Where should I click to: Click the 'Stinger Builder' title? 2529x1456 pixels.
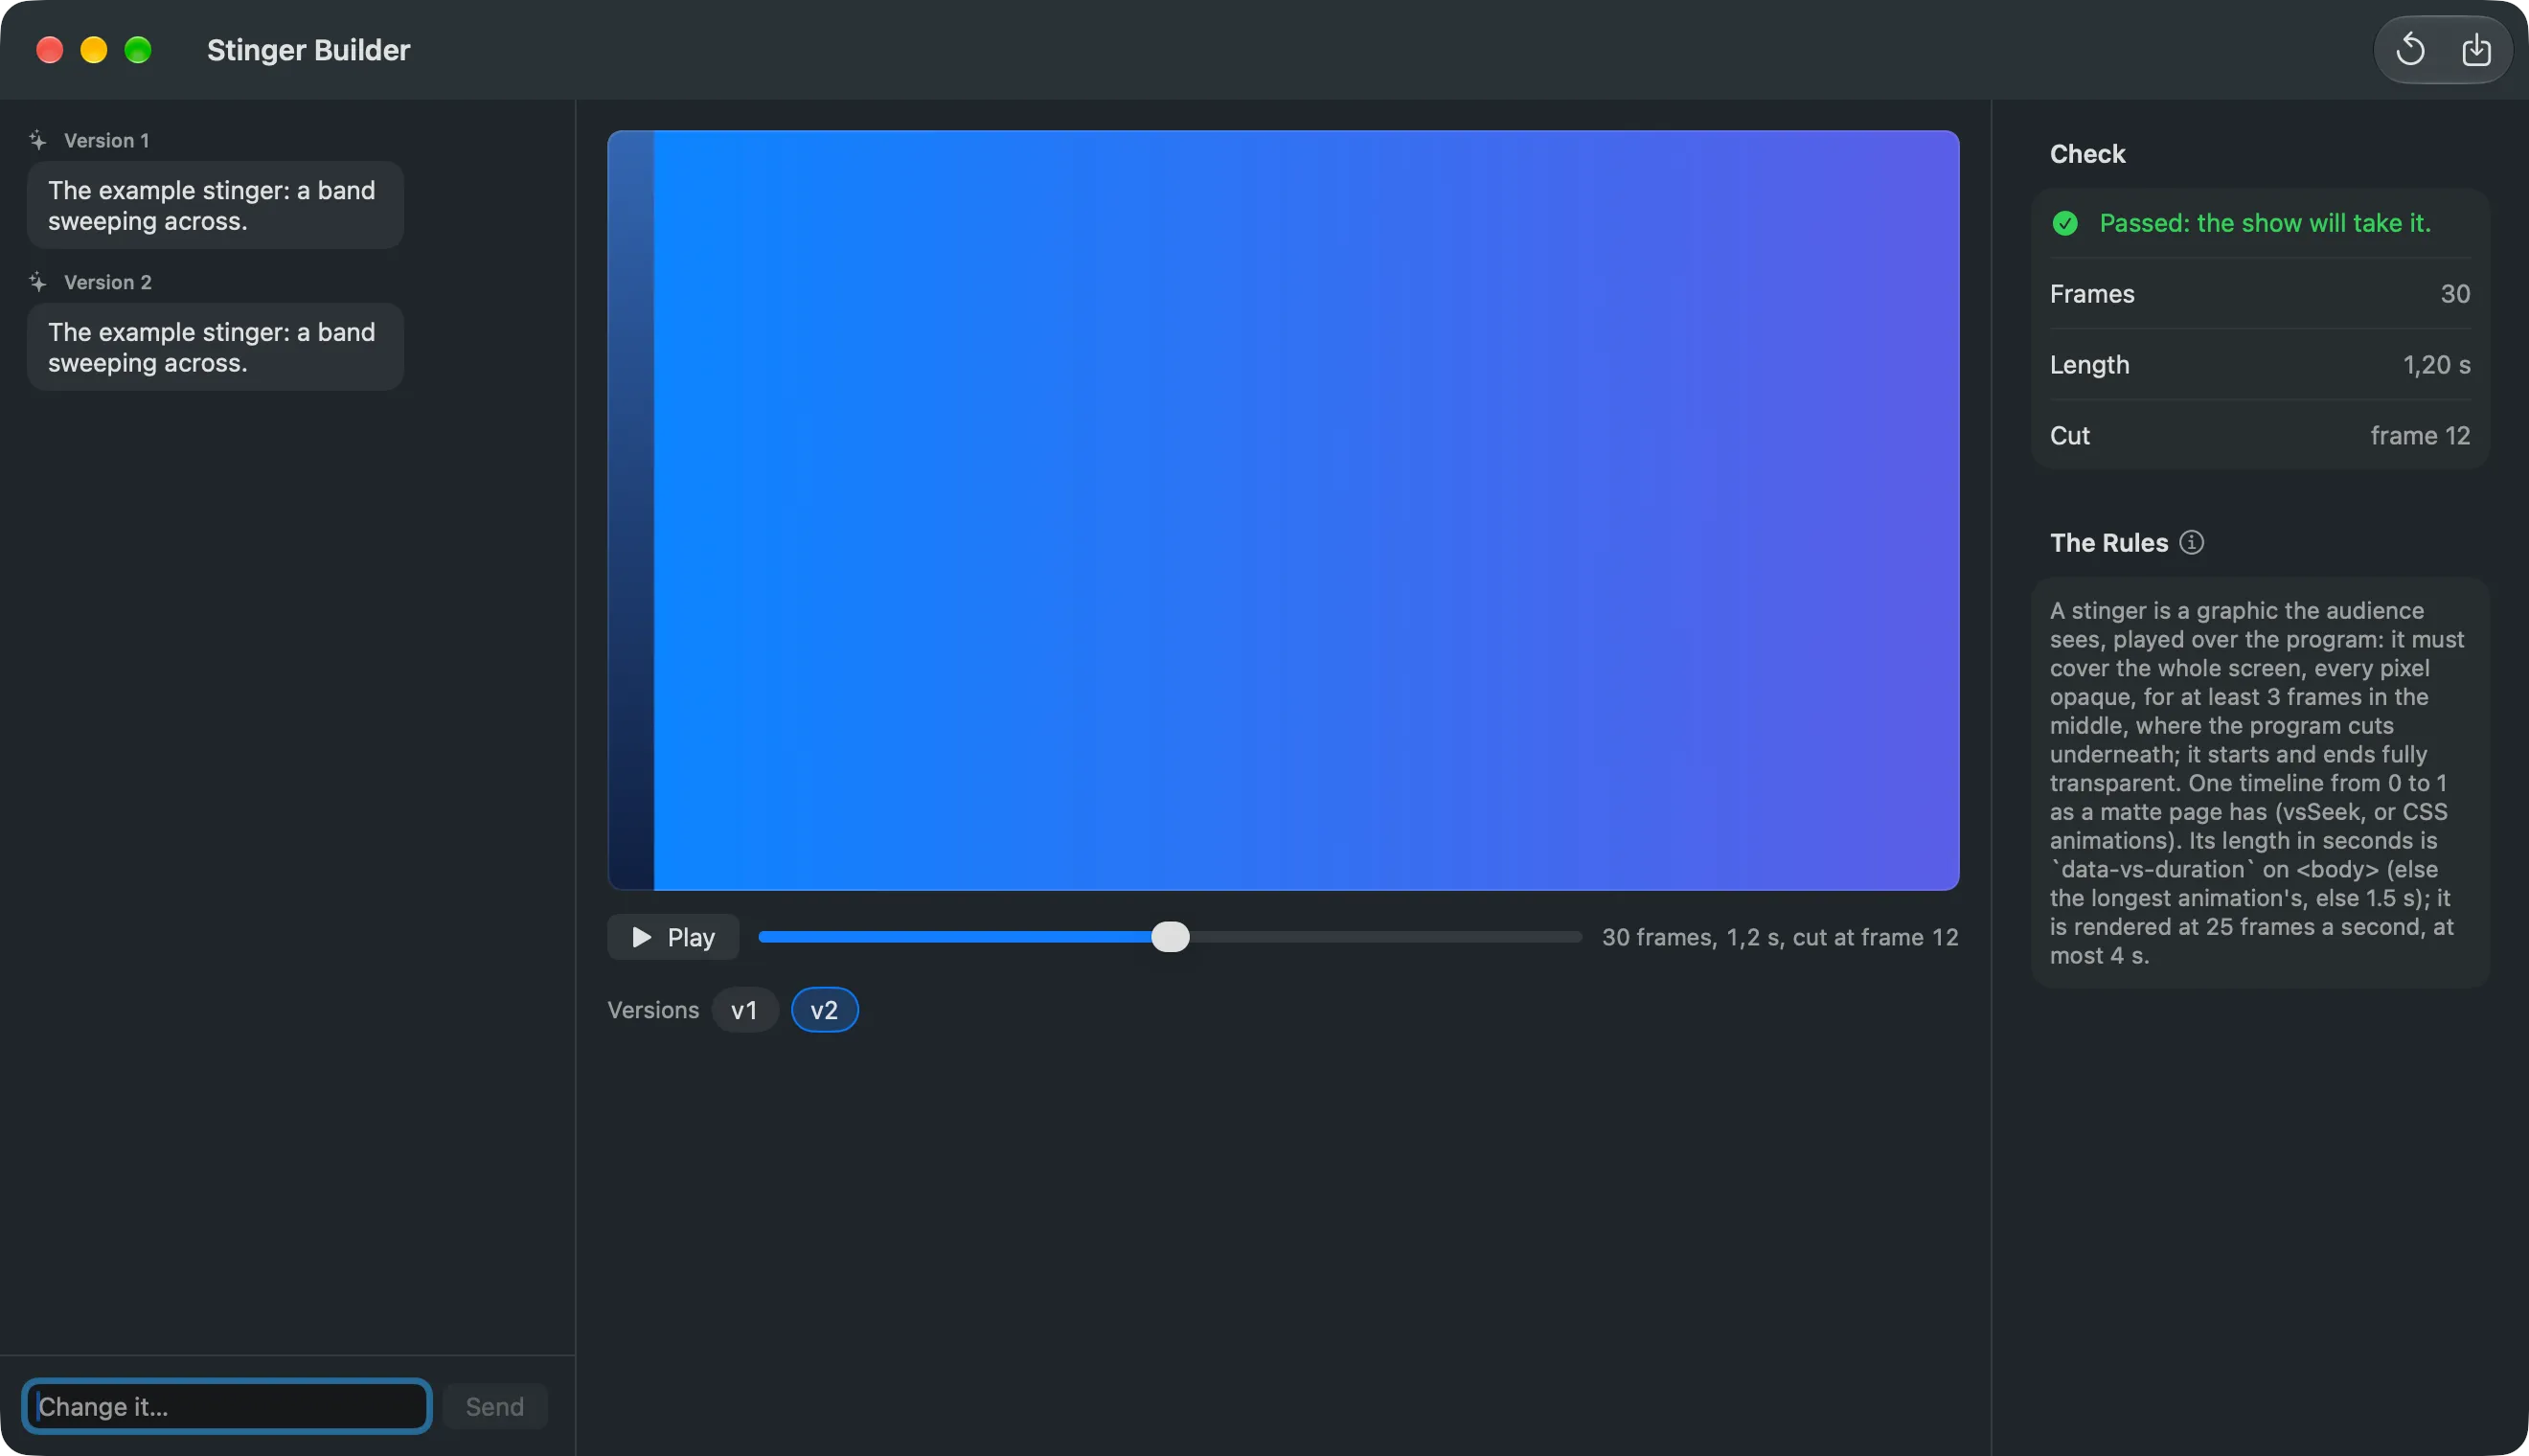tap(308, 50)
